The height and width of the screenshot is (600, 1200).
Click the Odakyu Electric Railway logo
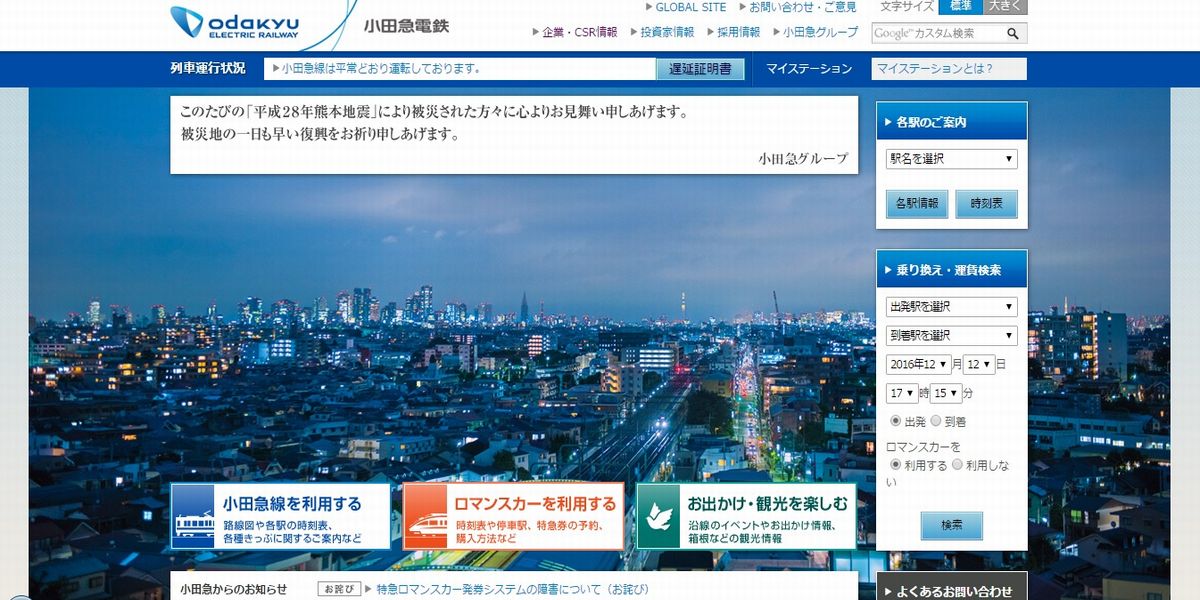pos(234,22)
